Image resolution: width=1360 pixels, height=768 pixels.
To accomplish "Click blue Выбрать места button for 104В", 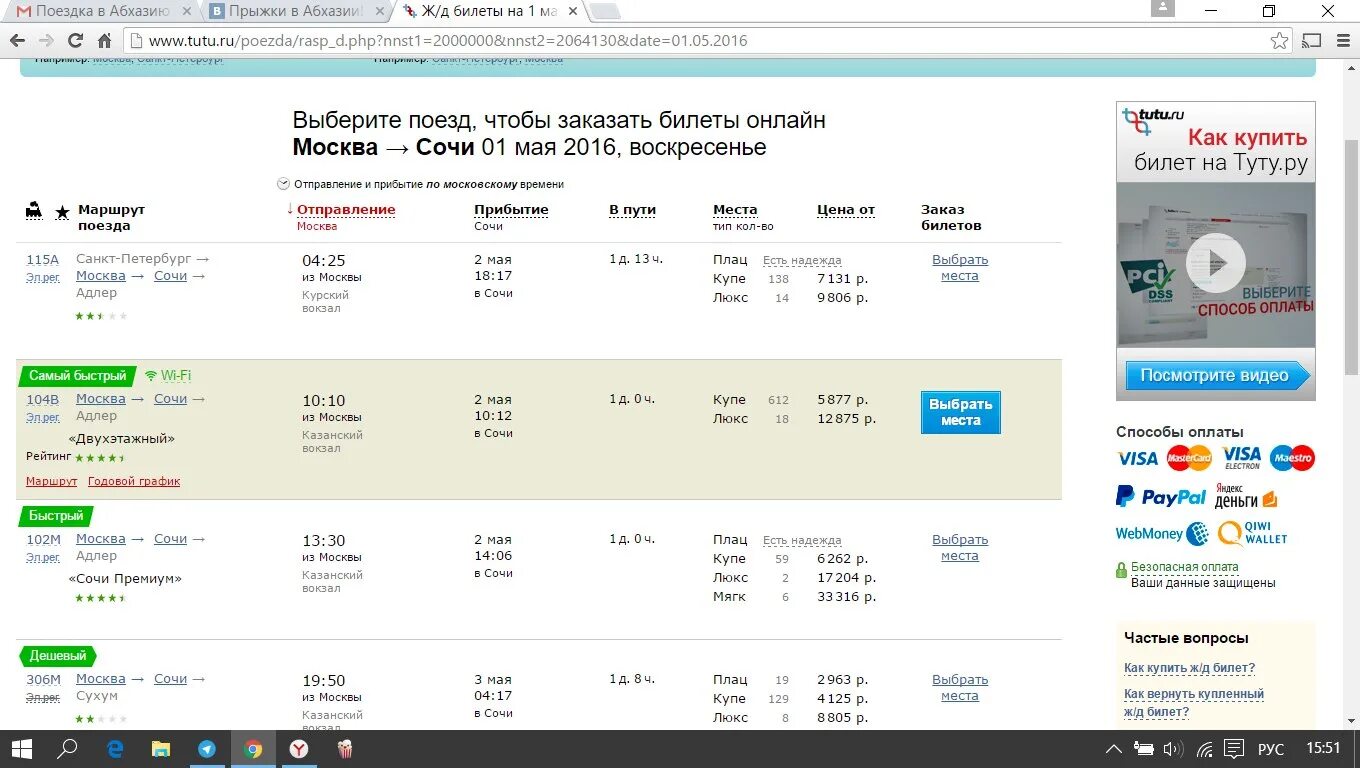I will [x=960, y=412].
